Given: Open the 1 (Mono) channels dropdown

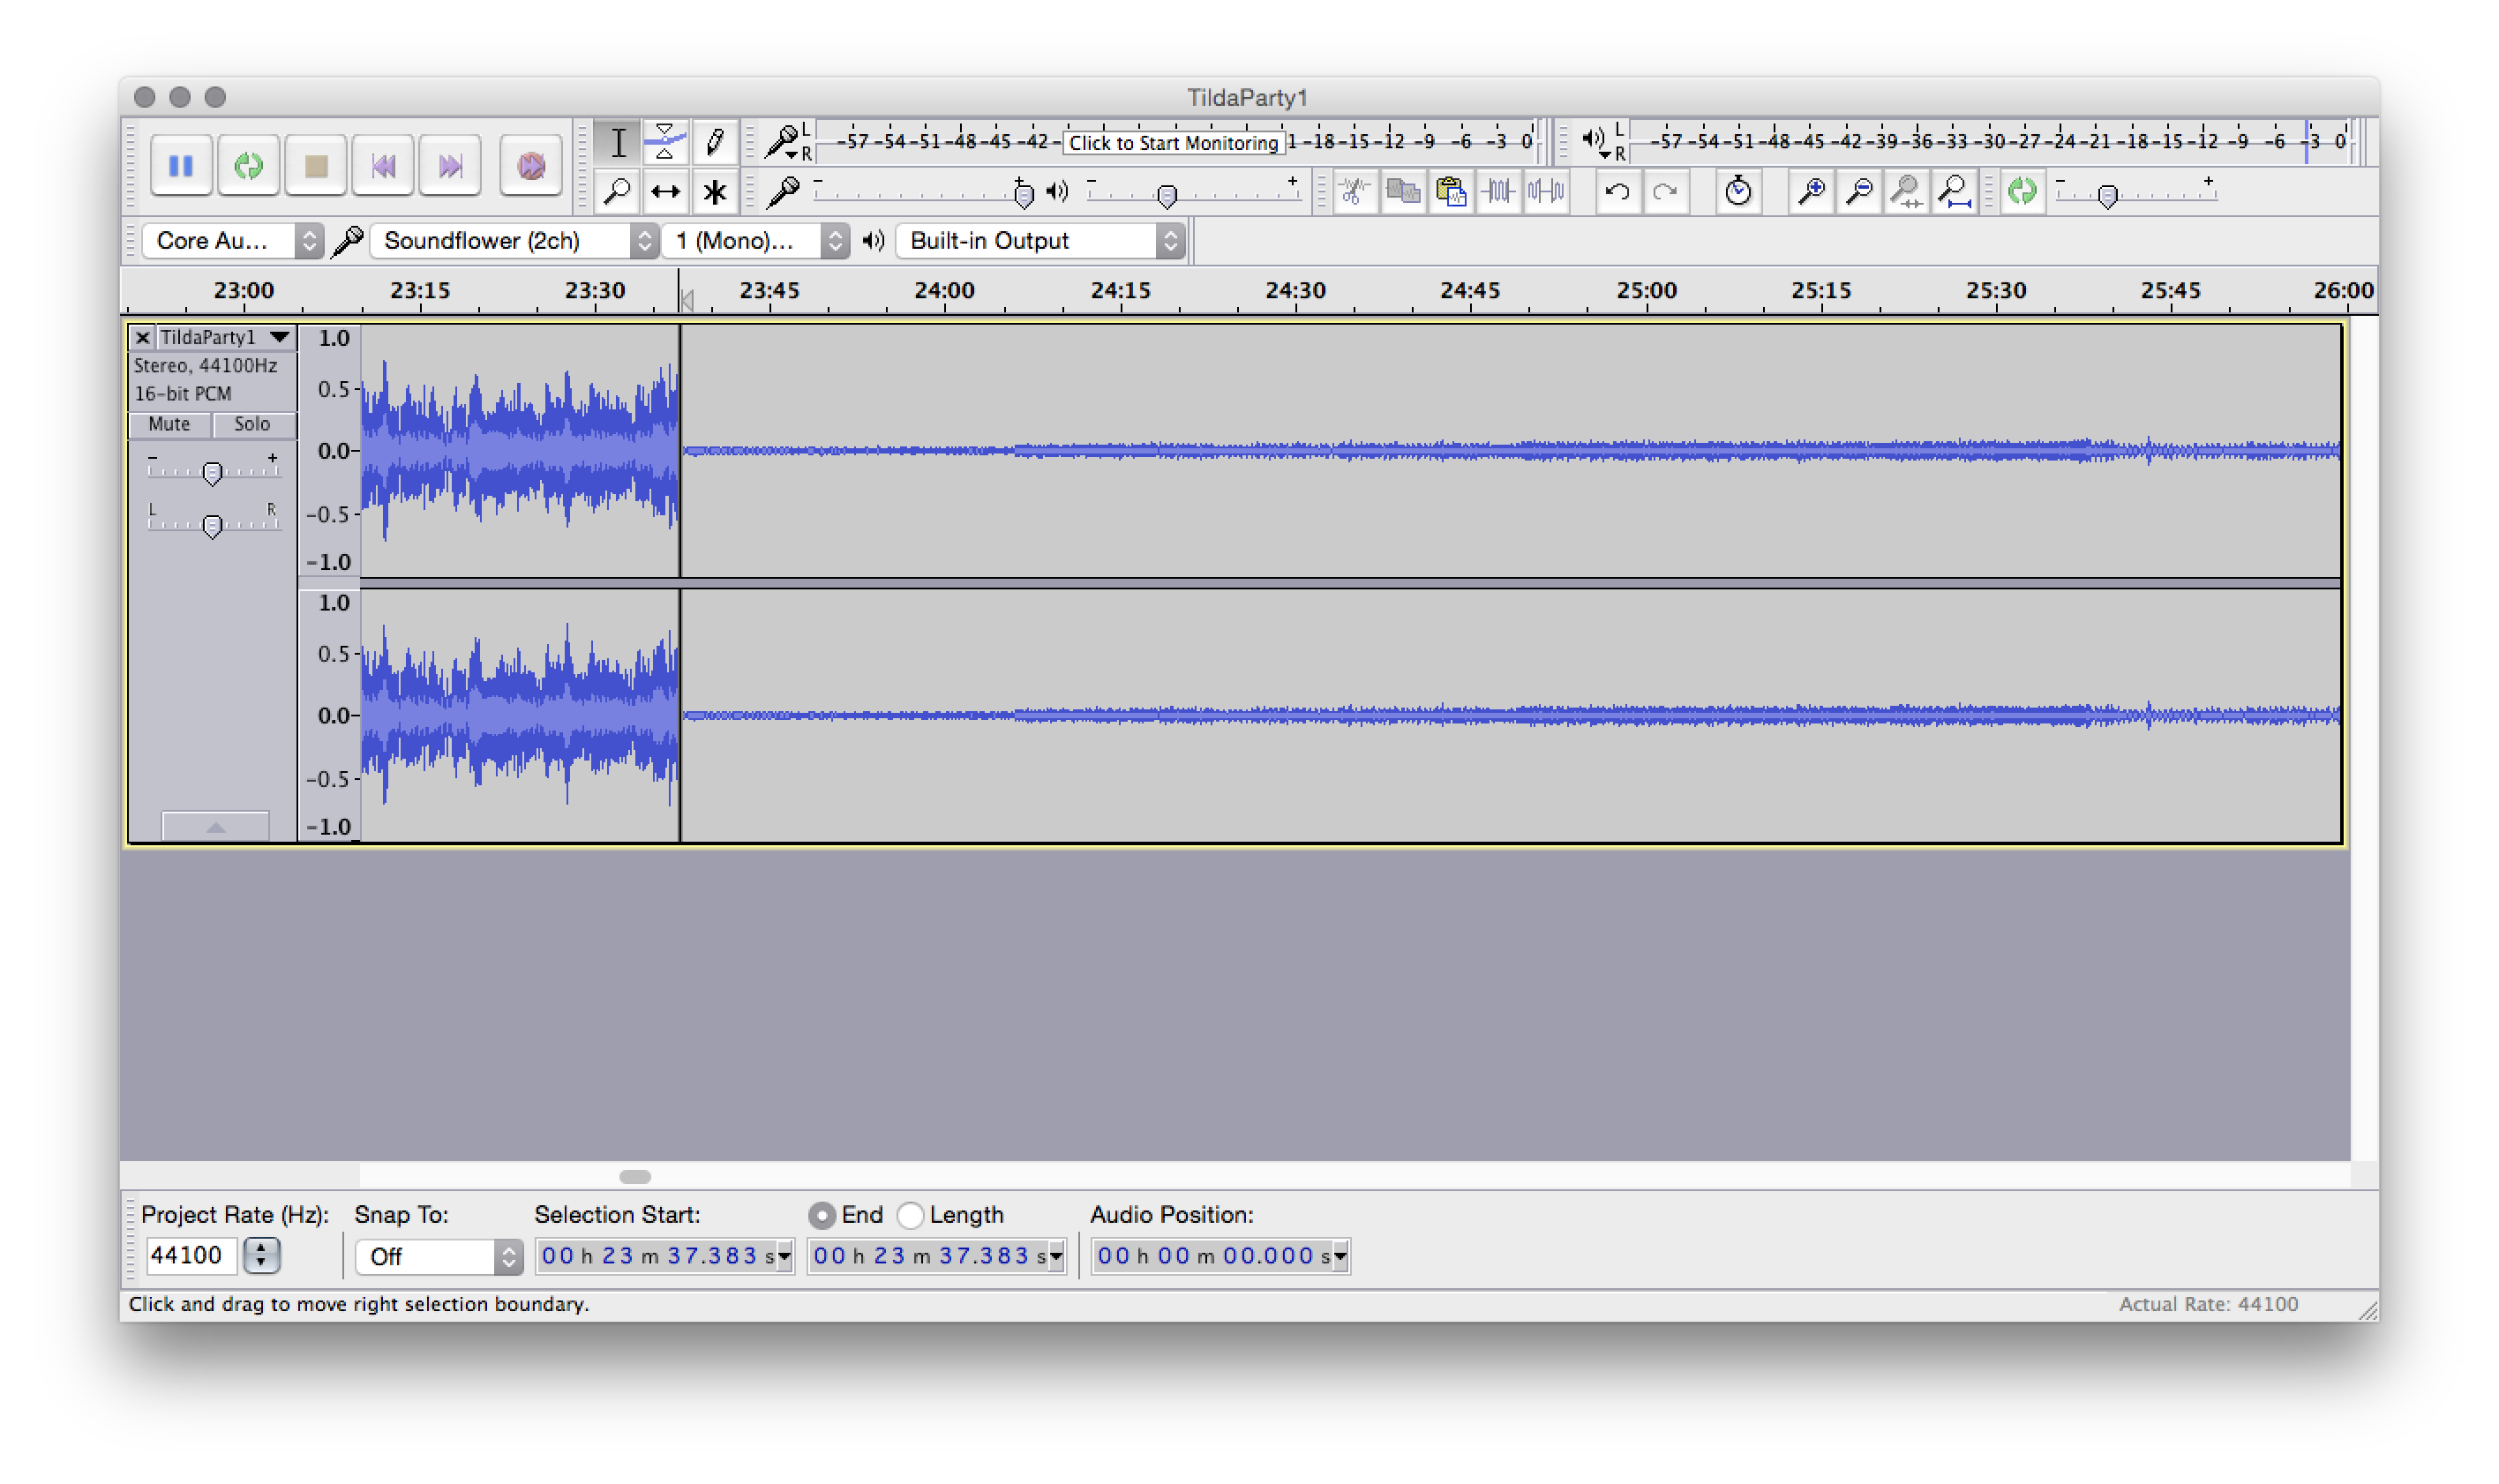Looking at the screenshot, I should (757, 241).
